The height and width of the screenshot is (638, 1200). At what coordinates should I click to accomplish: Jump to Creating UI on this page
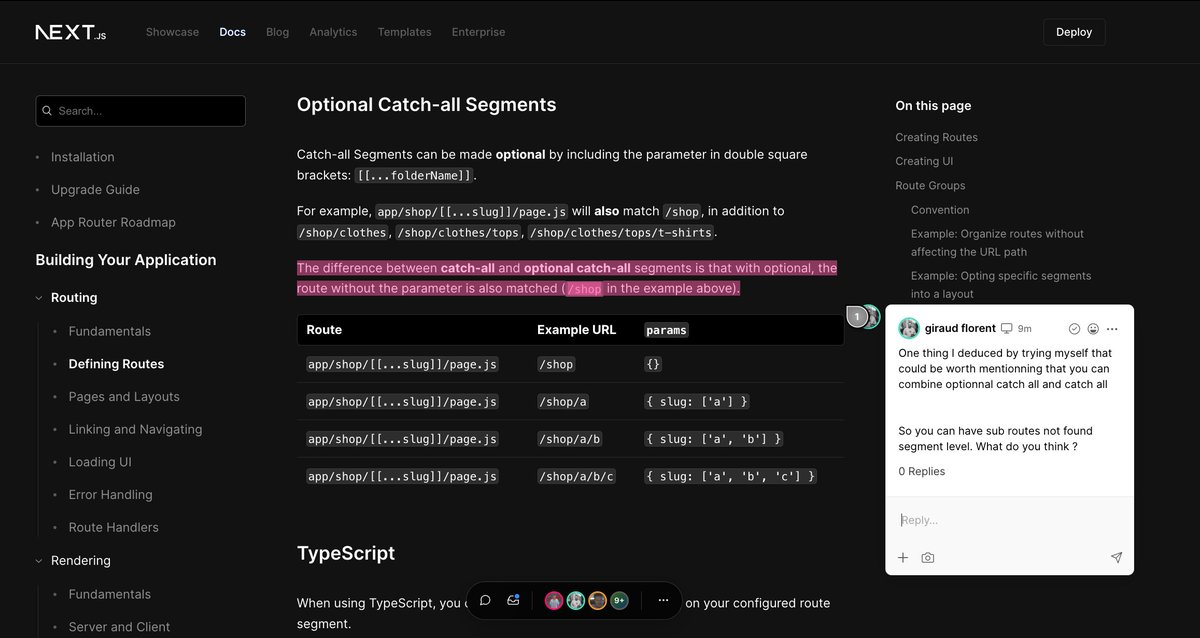924,161
